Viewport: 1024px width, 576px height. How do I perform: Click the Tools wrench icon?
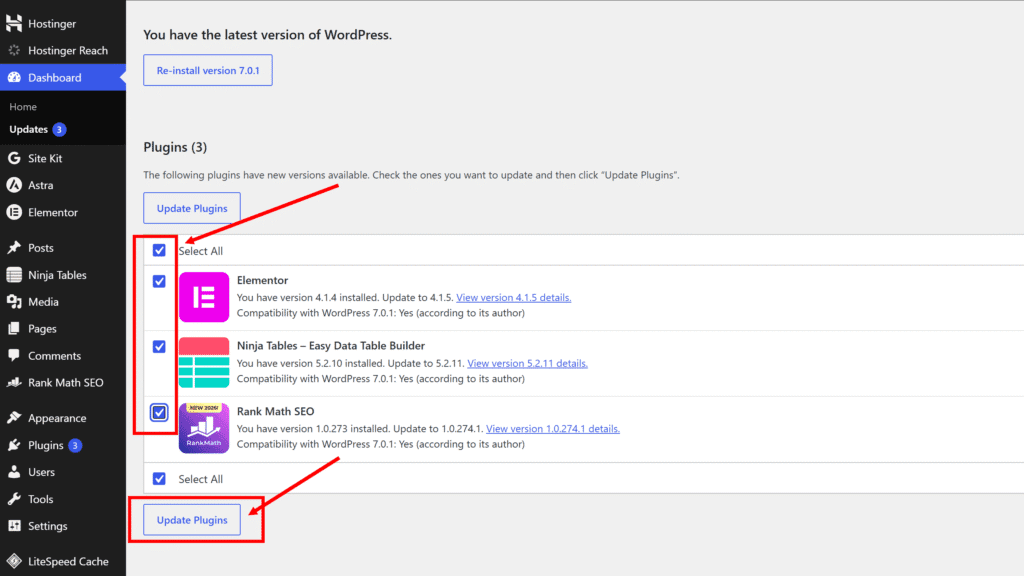[14, 499]
